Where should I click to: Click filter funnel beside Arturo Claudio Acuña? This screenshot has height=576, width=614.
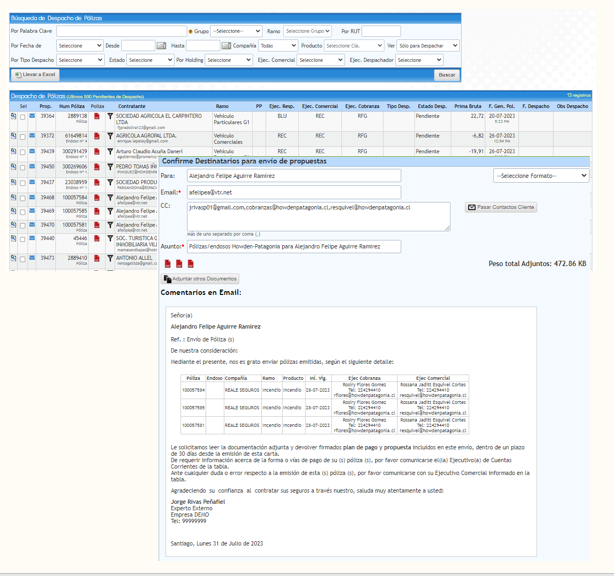tap(110, 152)
